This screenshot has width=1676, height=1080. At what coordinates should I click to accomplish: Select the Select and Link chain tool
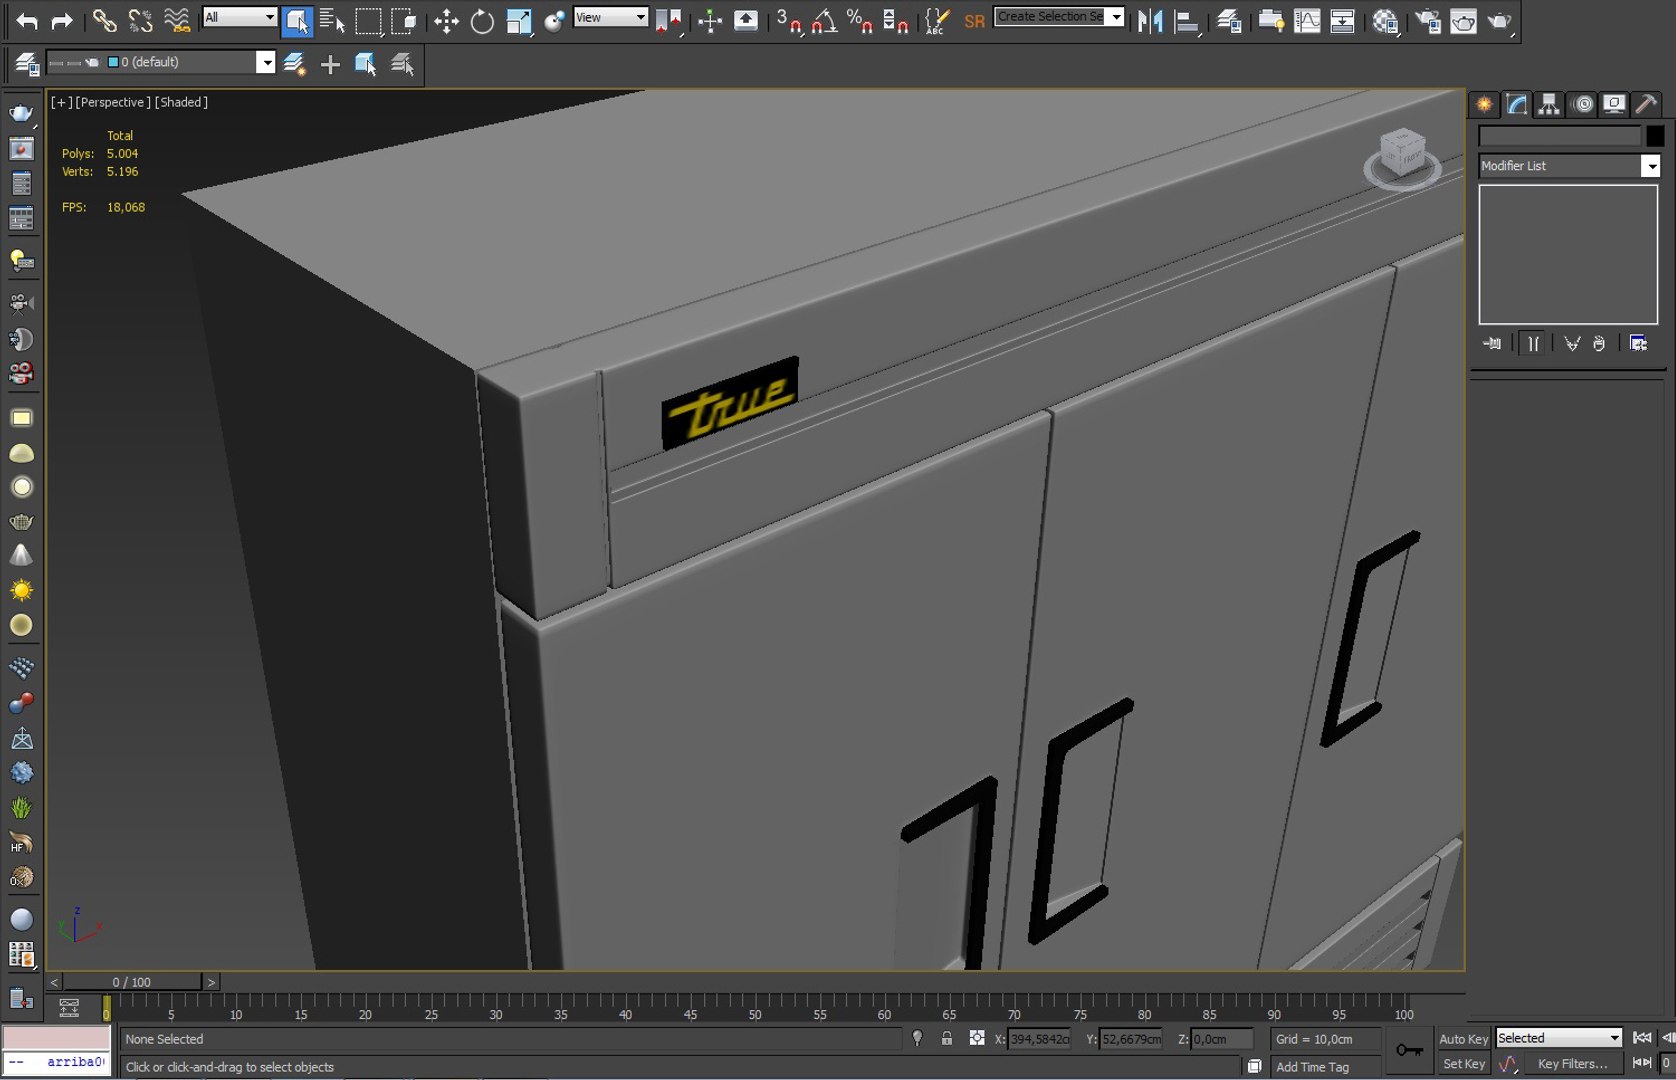coord(104,20)
